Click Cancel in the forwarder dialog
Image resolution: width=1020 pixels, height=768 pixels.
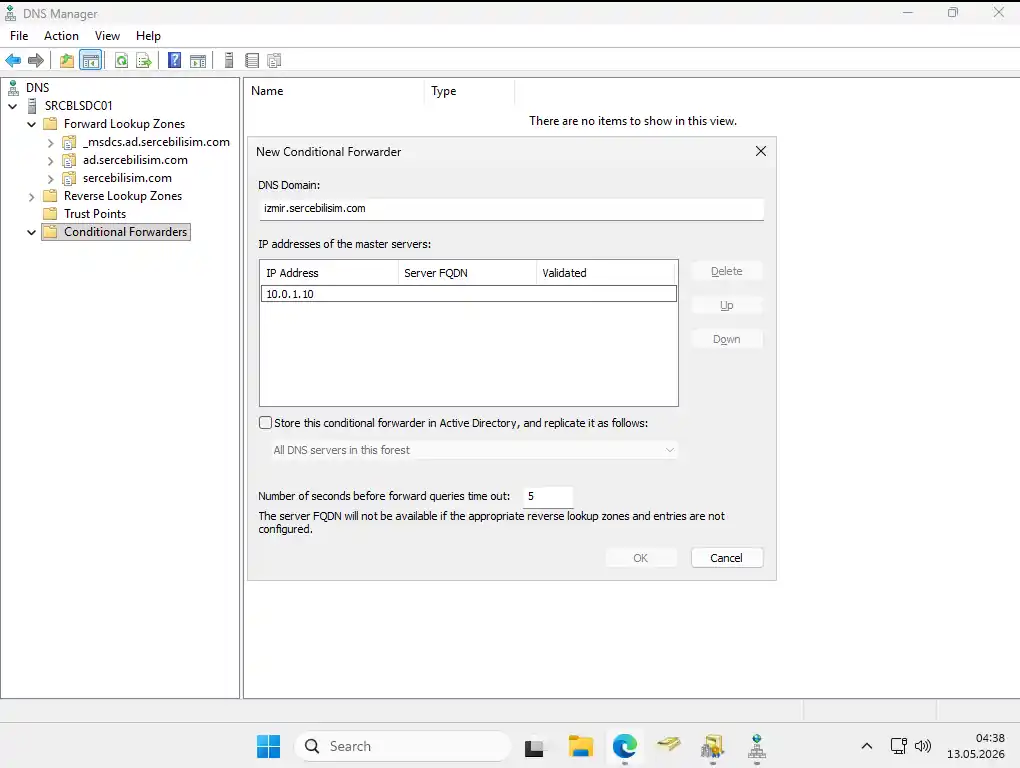727,558
